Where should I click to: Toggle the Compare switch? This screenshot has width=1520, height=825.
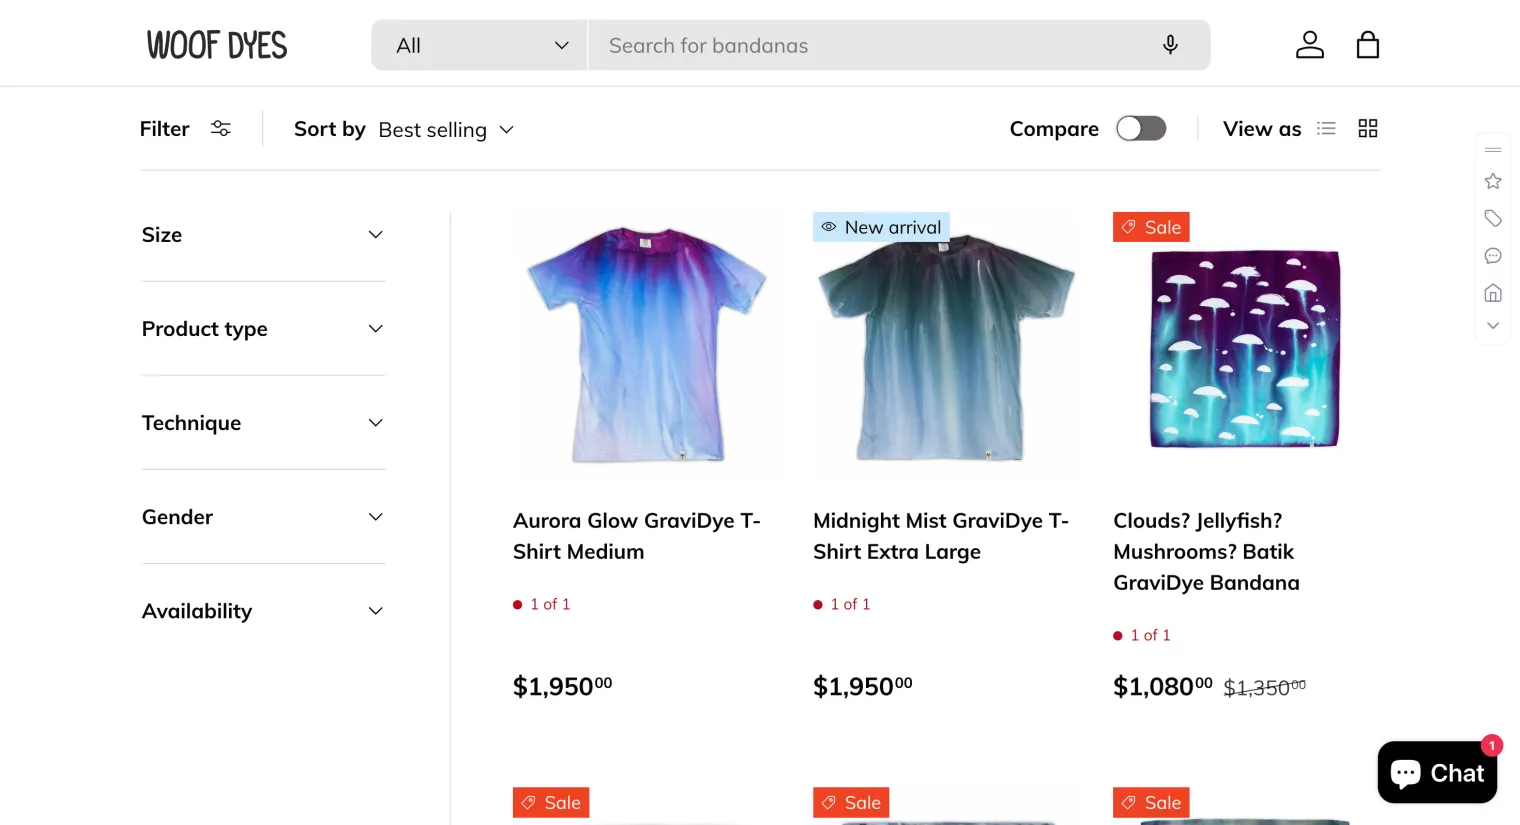coord(1141,128)
